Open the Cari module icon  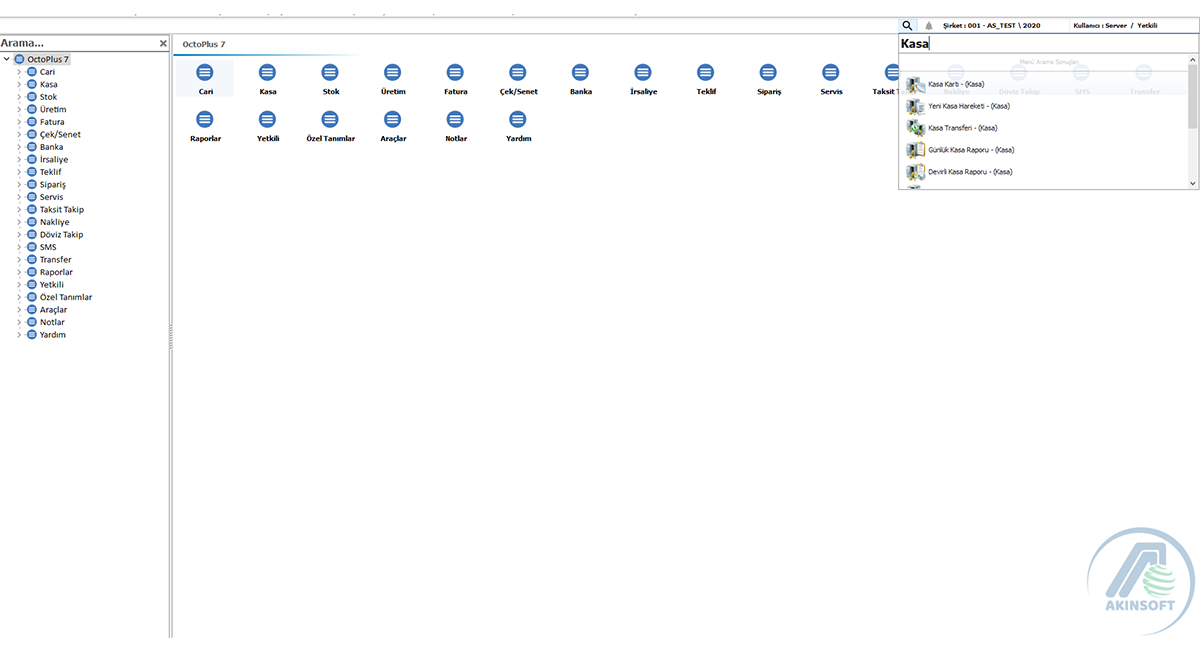coord(205,73)
